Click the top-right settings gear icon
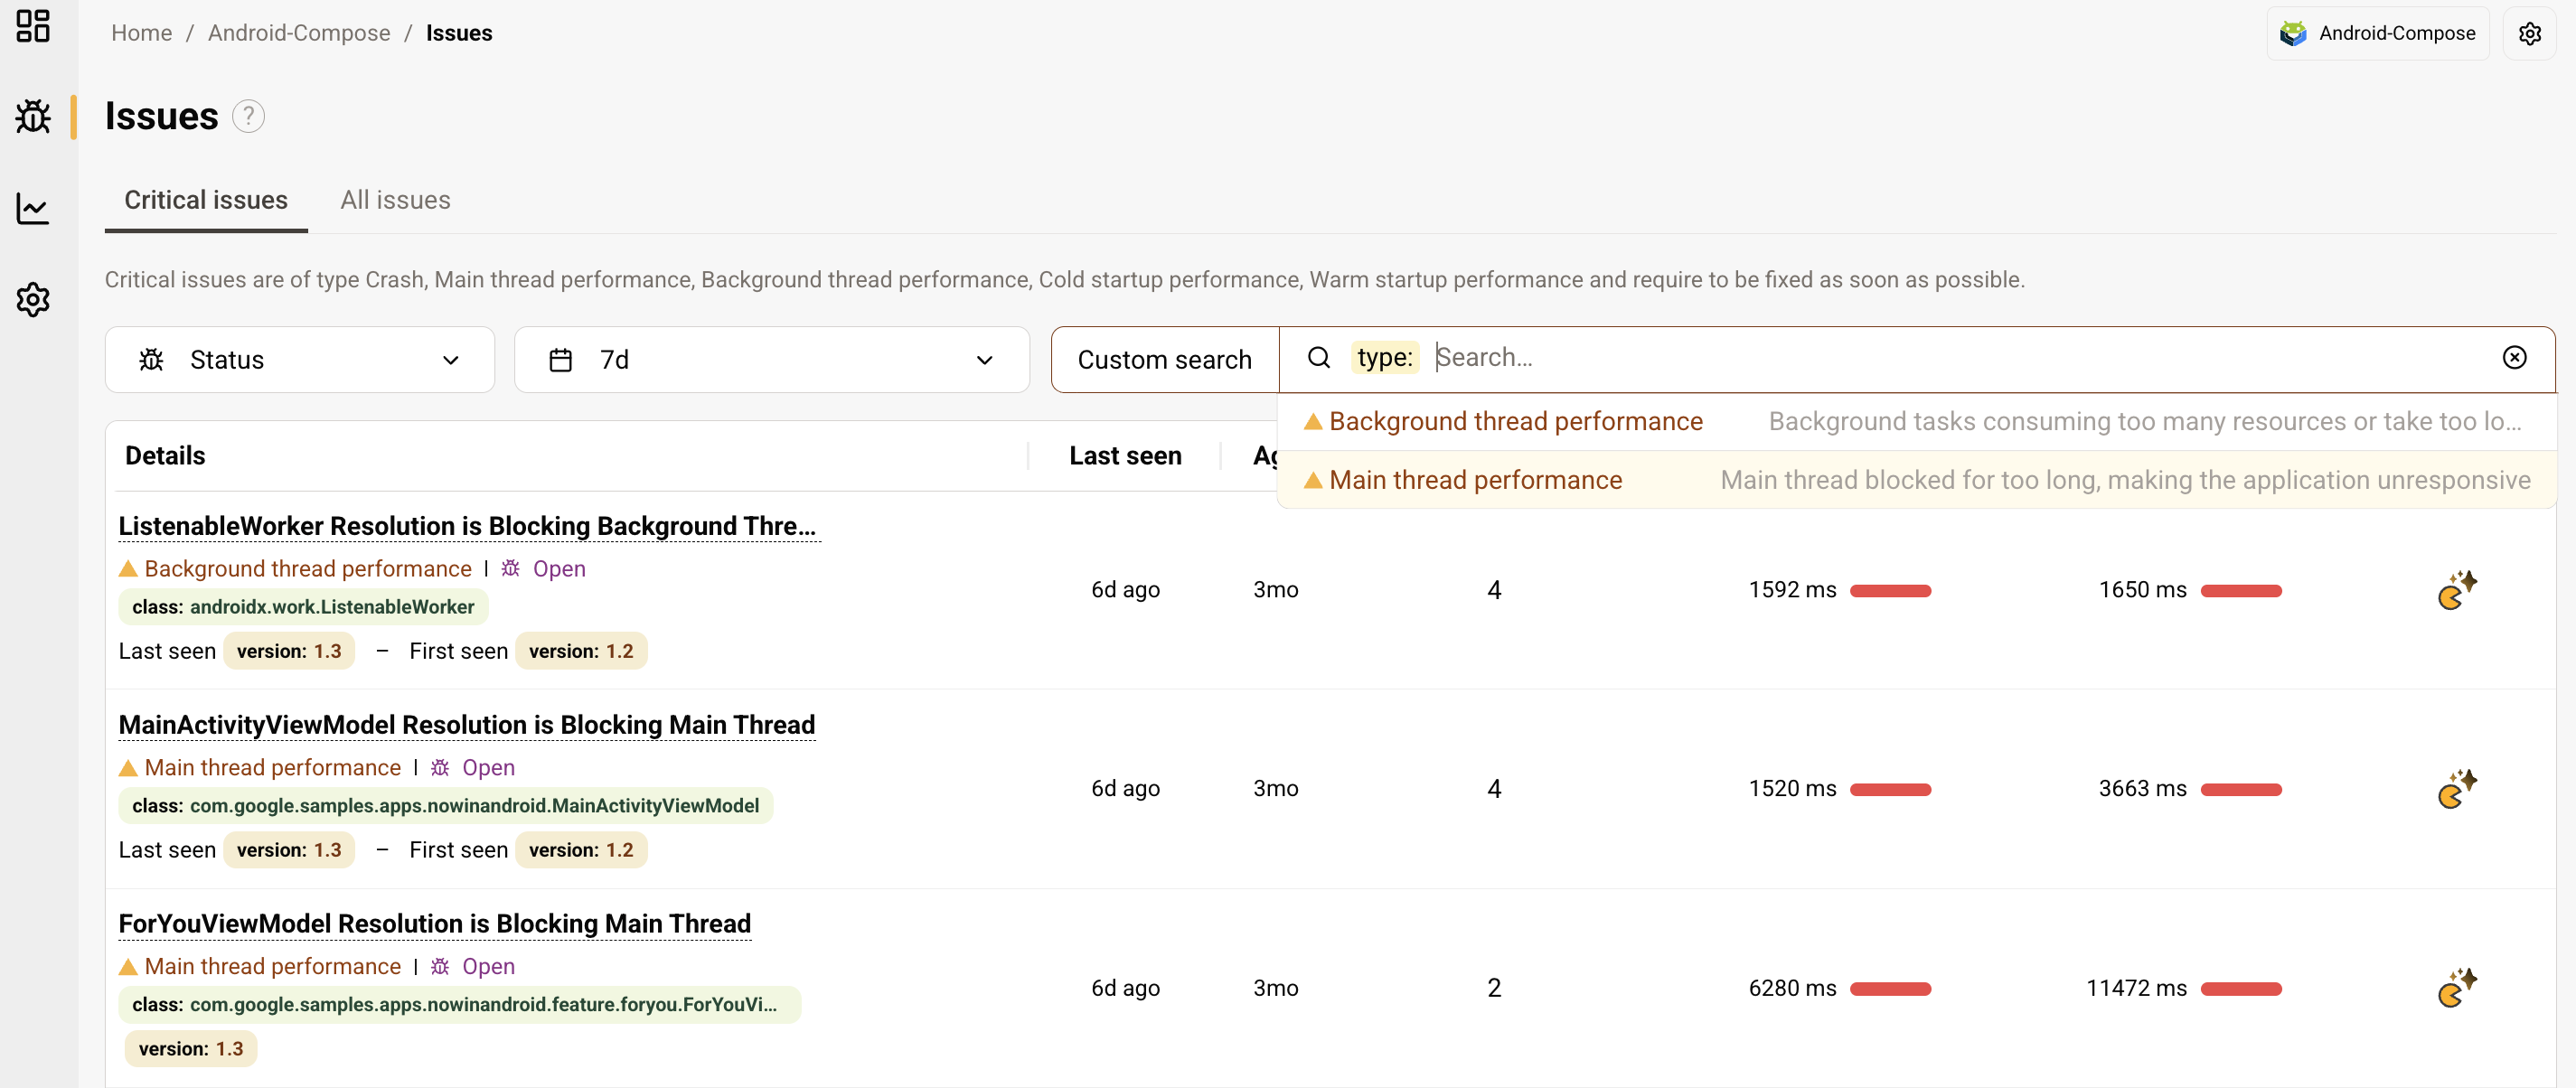This screenshot has width=2576, height=1088. [2529, 33]
